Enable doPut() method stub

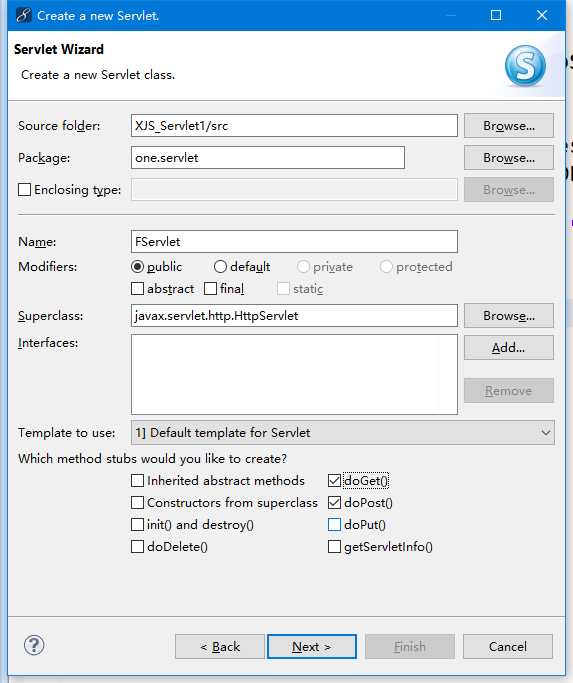[x=334, y=524]
